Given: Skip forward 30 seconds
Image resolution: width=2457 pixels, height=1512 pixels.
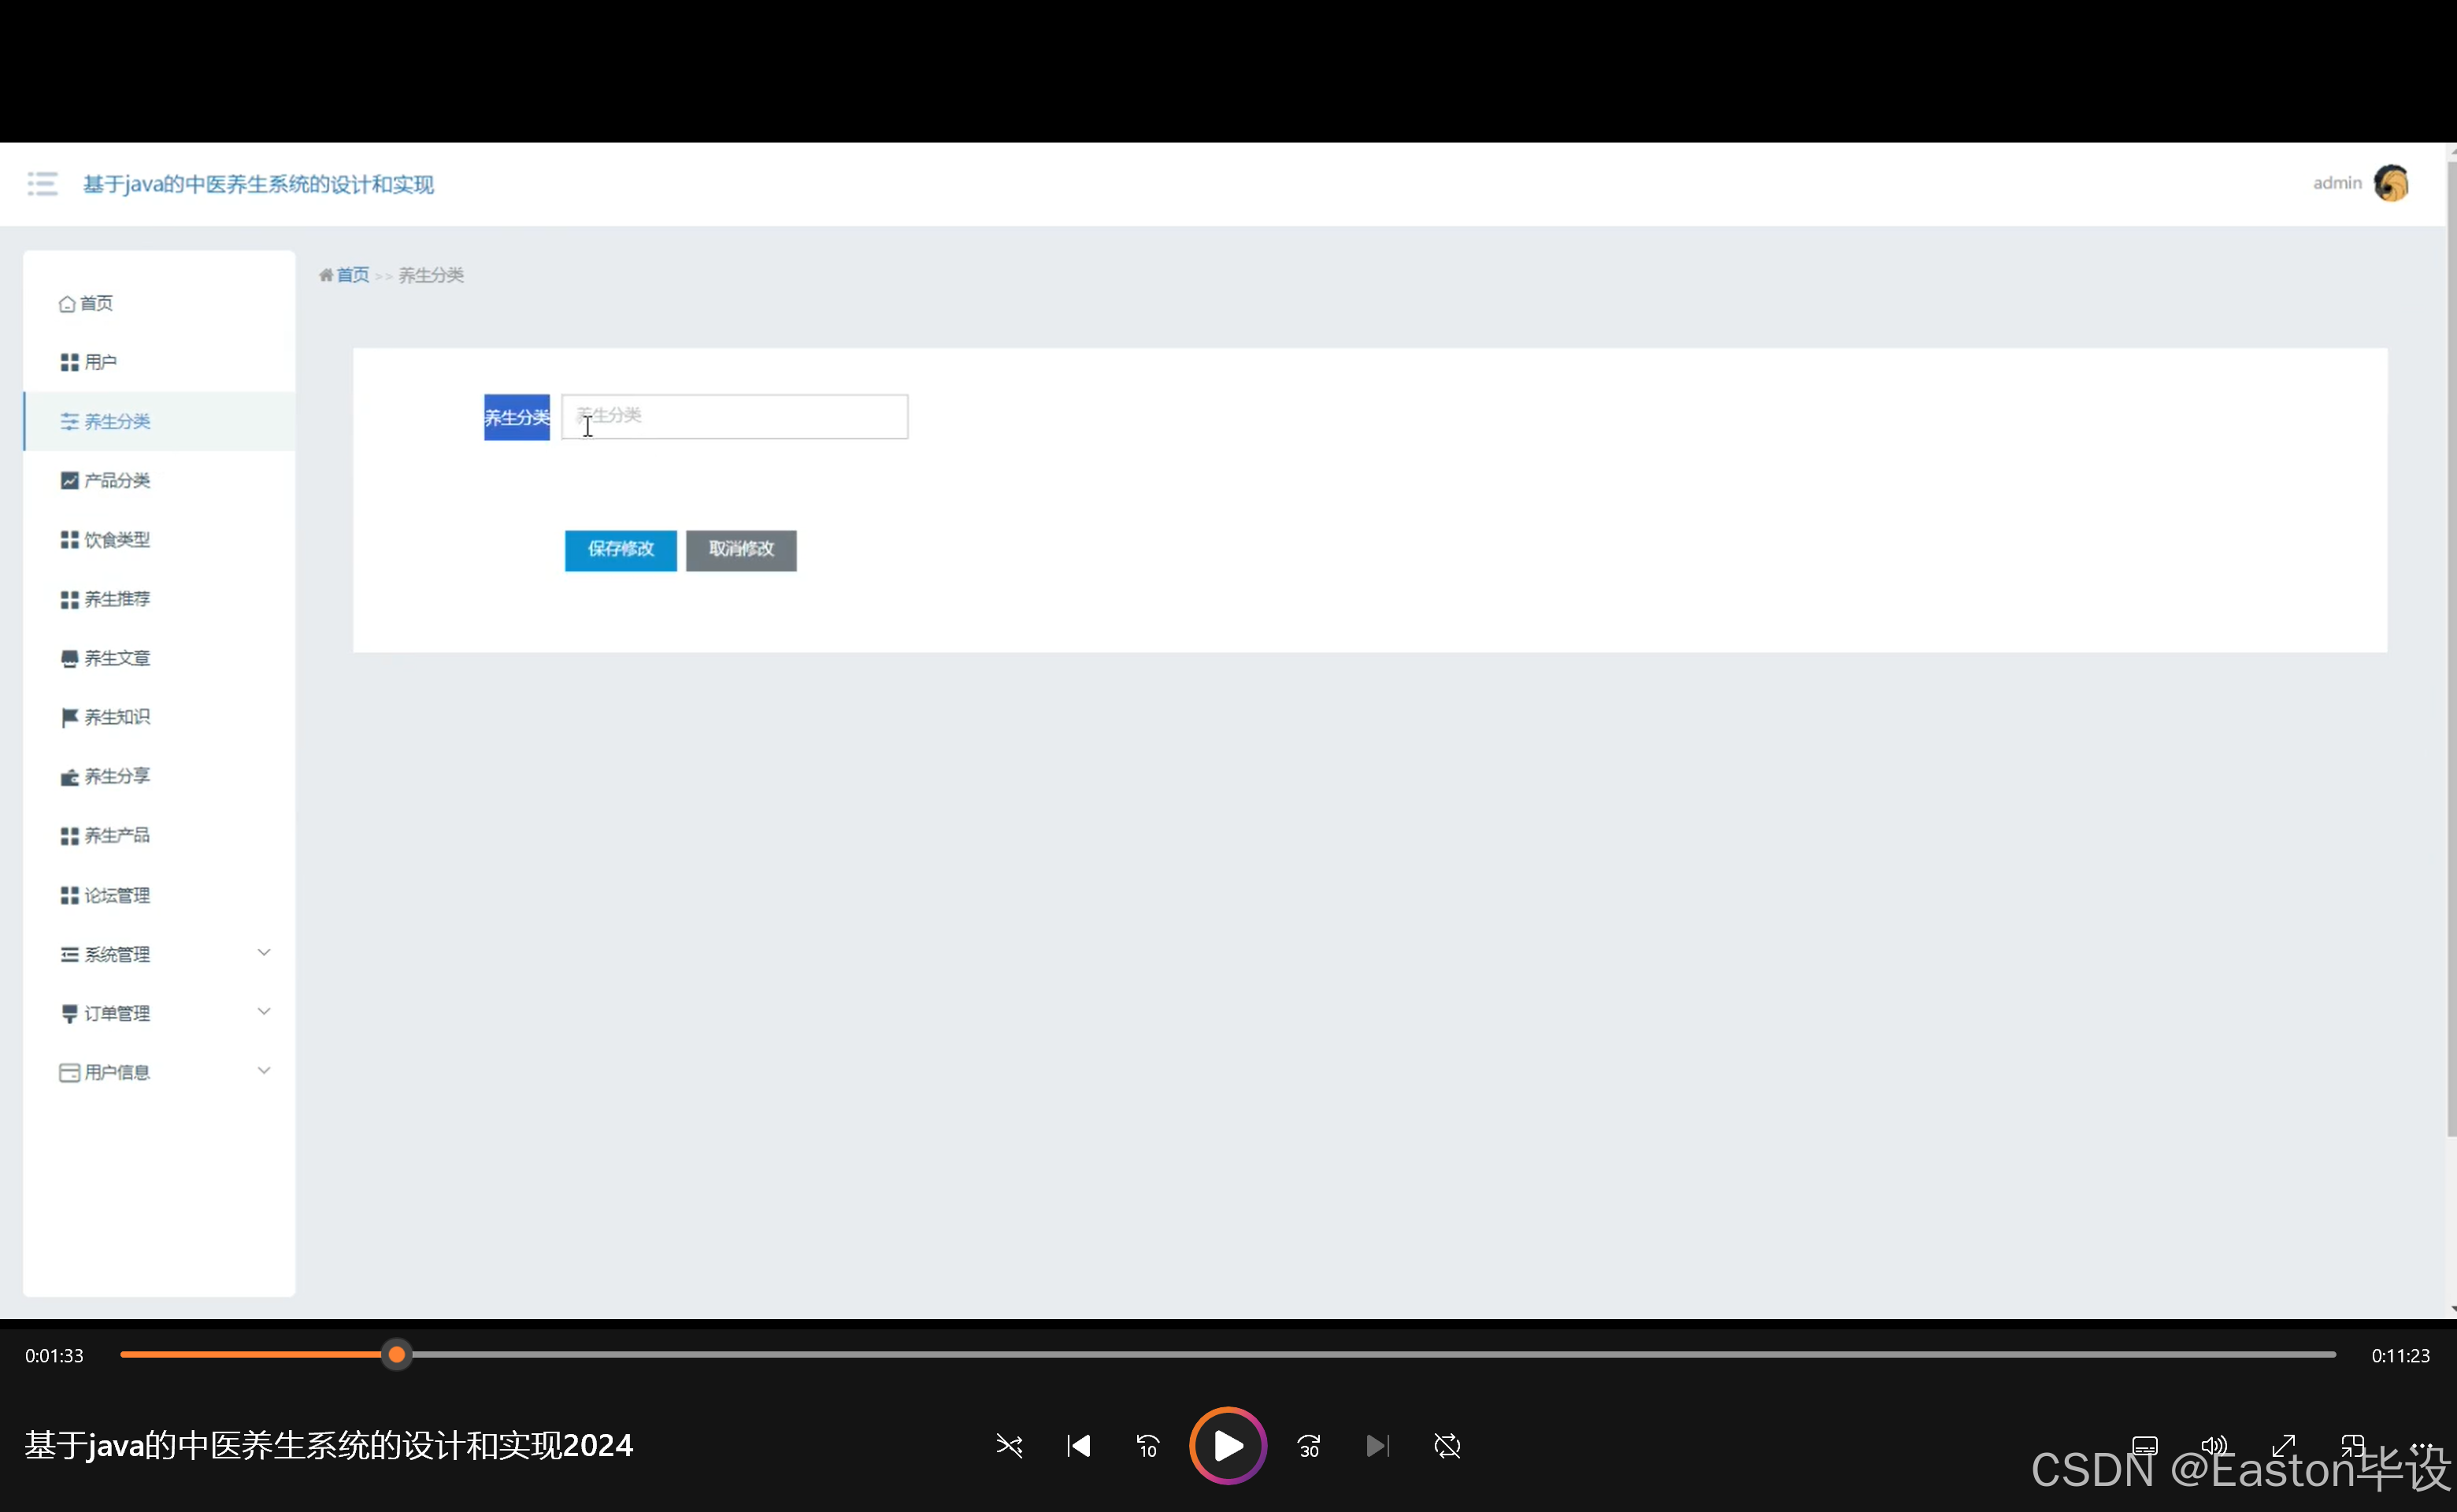Looking at the screenshot, I should point(1309,1446).
